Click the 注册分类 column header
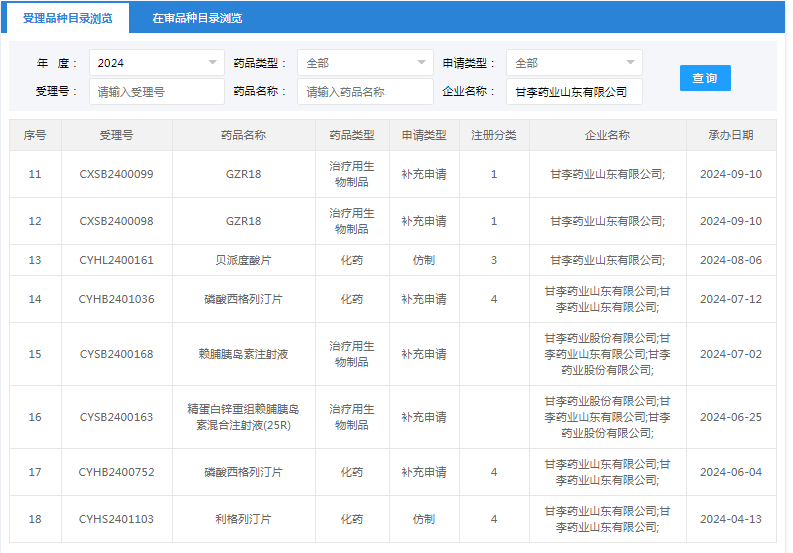This screenshot has height=553, width=793. tap(494, 135)
